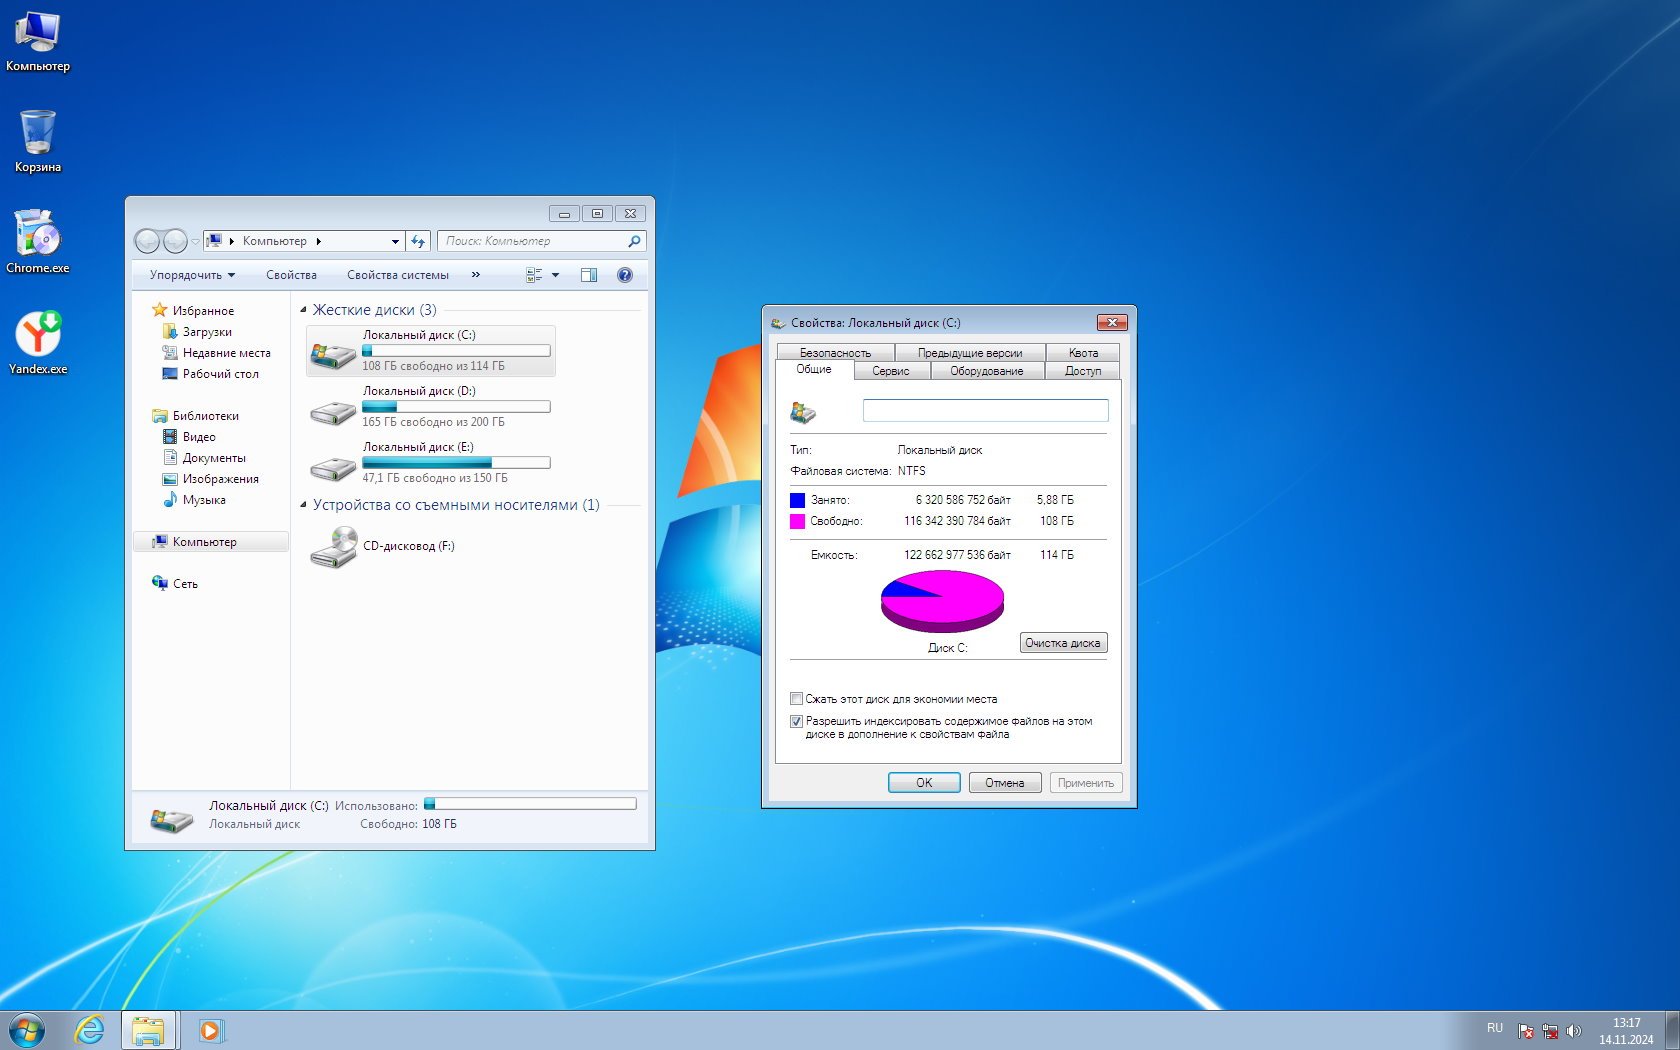The height and width of the screenshot is (1050, 1680).
Task: Uncheck the allow file indexing checkbox
Action: coord(797,721)
